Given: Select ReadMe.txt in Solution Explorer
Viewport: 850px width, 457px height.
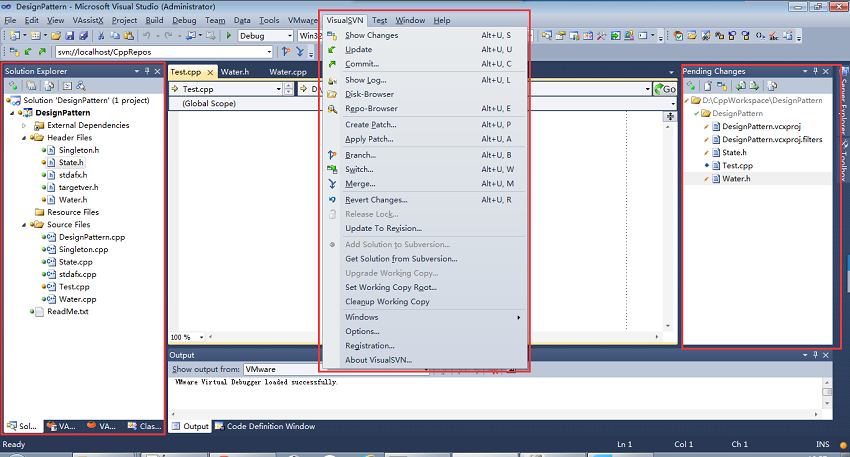Looking at the screenshot, I should click(68, 311).
